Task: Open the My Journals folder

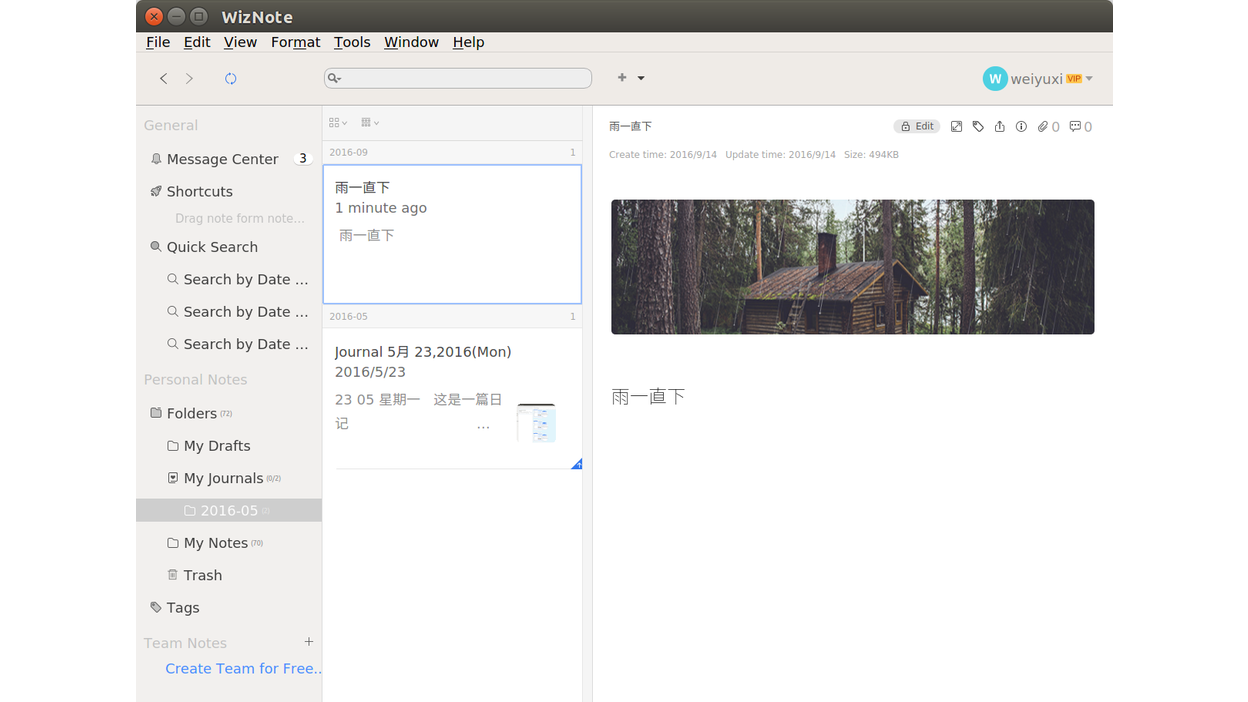Action: click(x=222, y=478)
